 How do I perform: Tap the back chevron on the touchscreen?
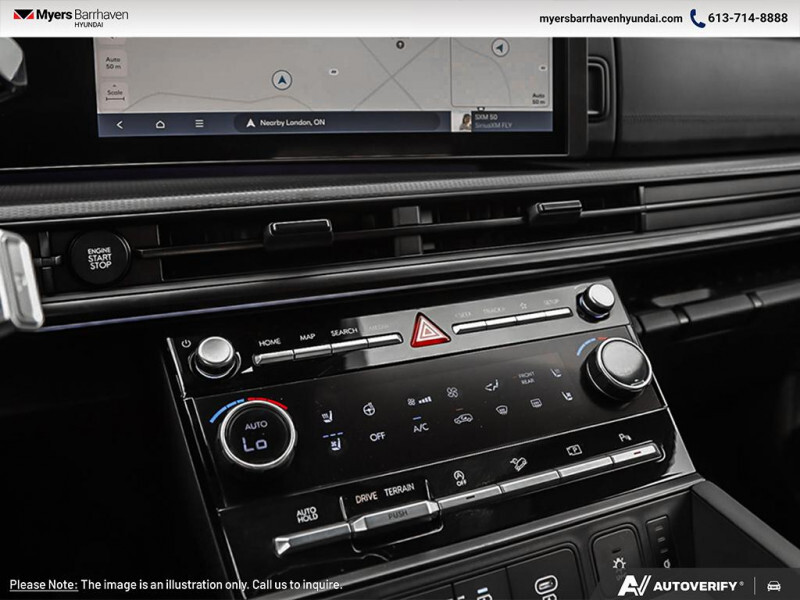[118, 124]
